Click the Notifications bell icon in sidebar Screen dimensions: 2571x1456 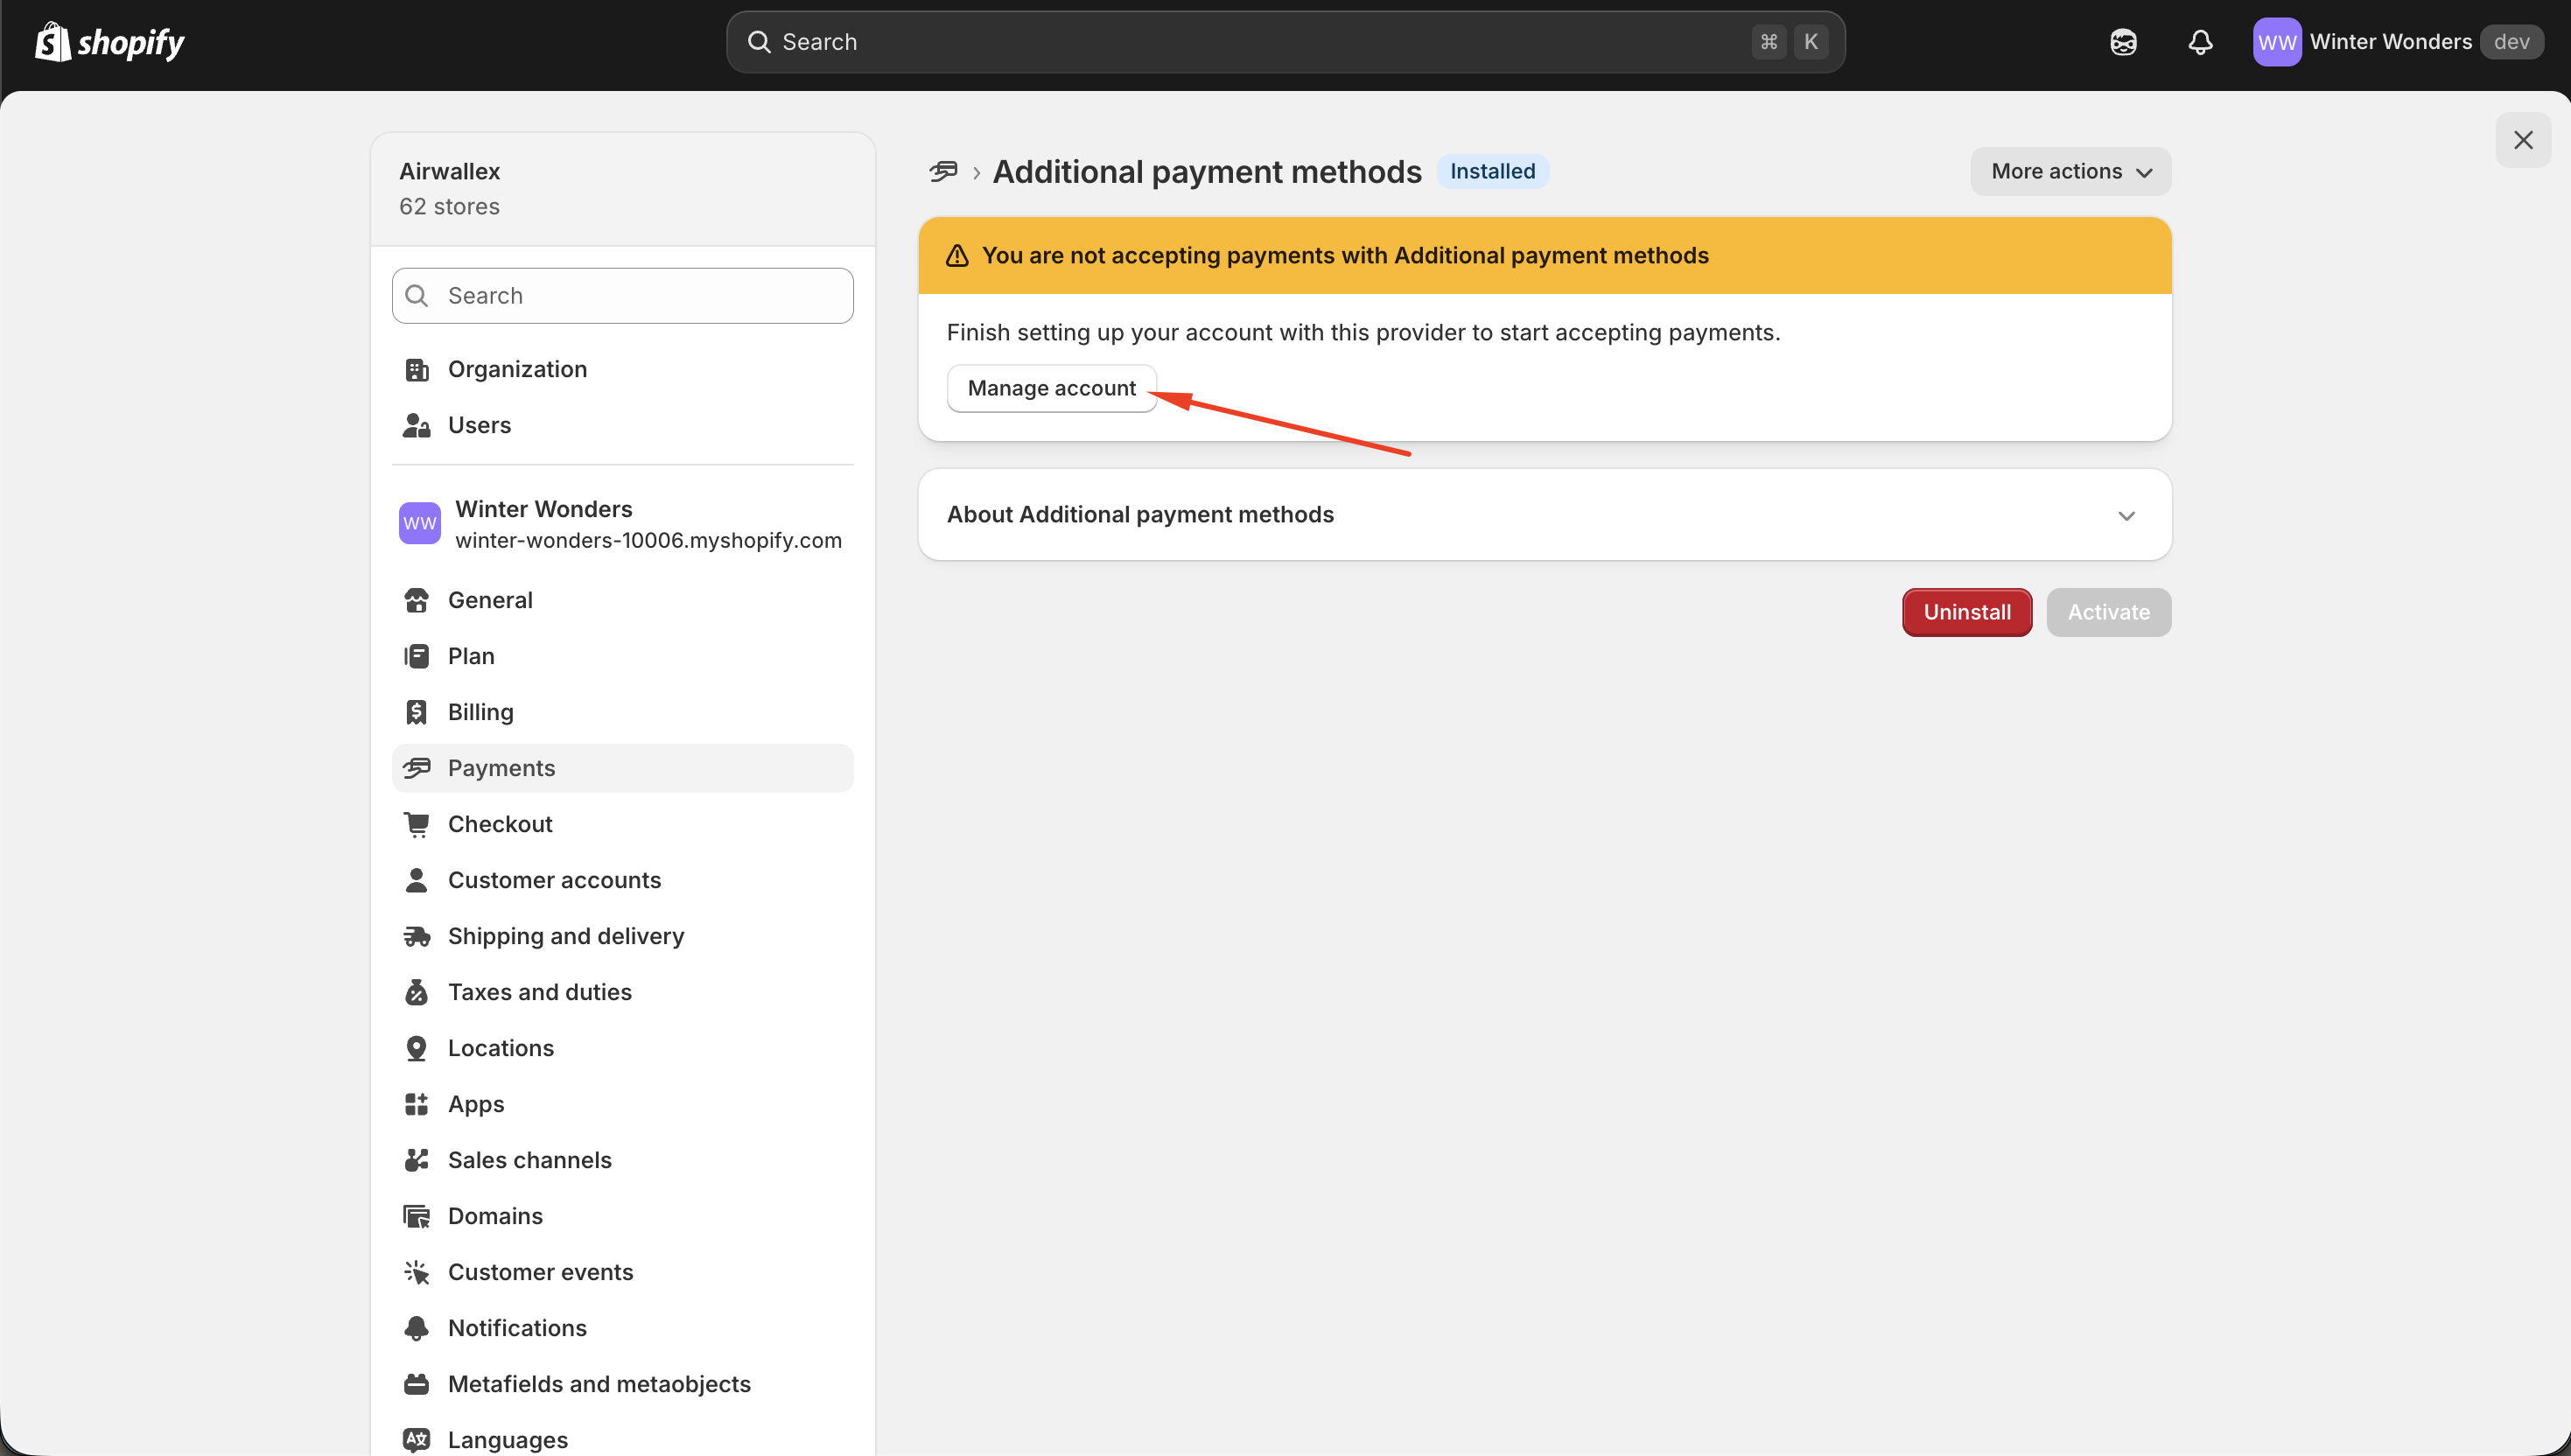[x=416, y=1329]
